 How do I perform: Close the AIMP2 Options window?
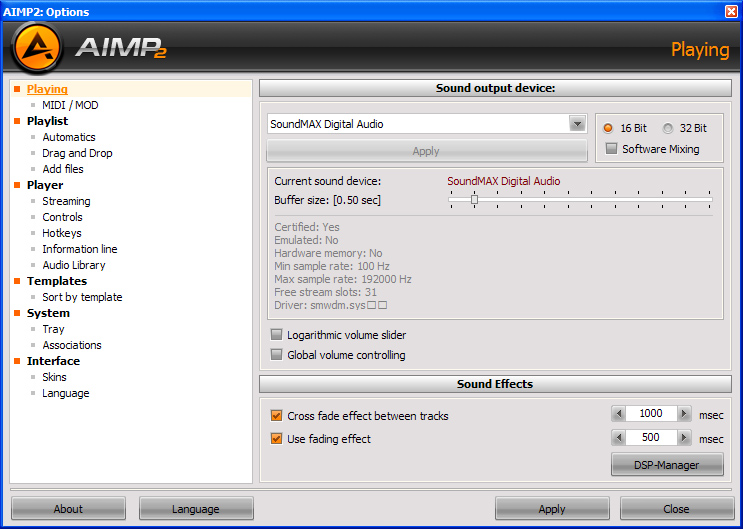coord(732,11)
